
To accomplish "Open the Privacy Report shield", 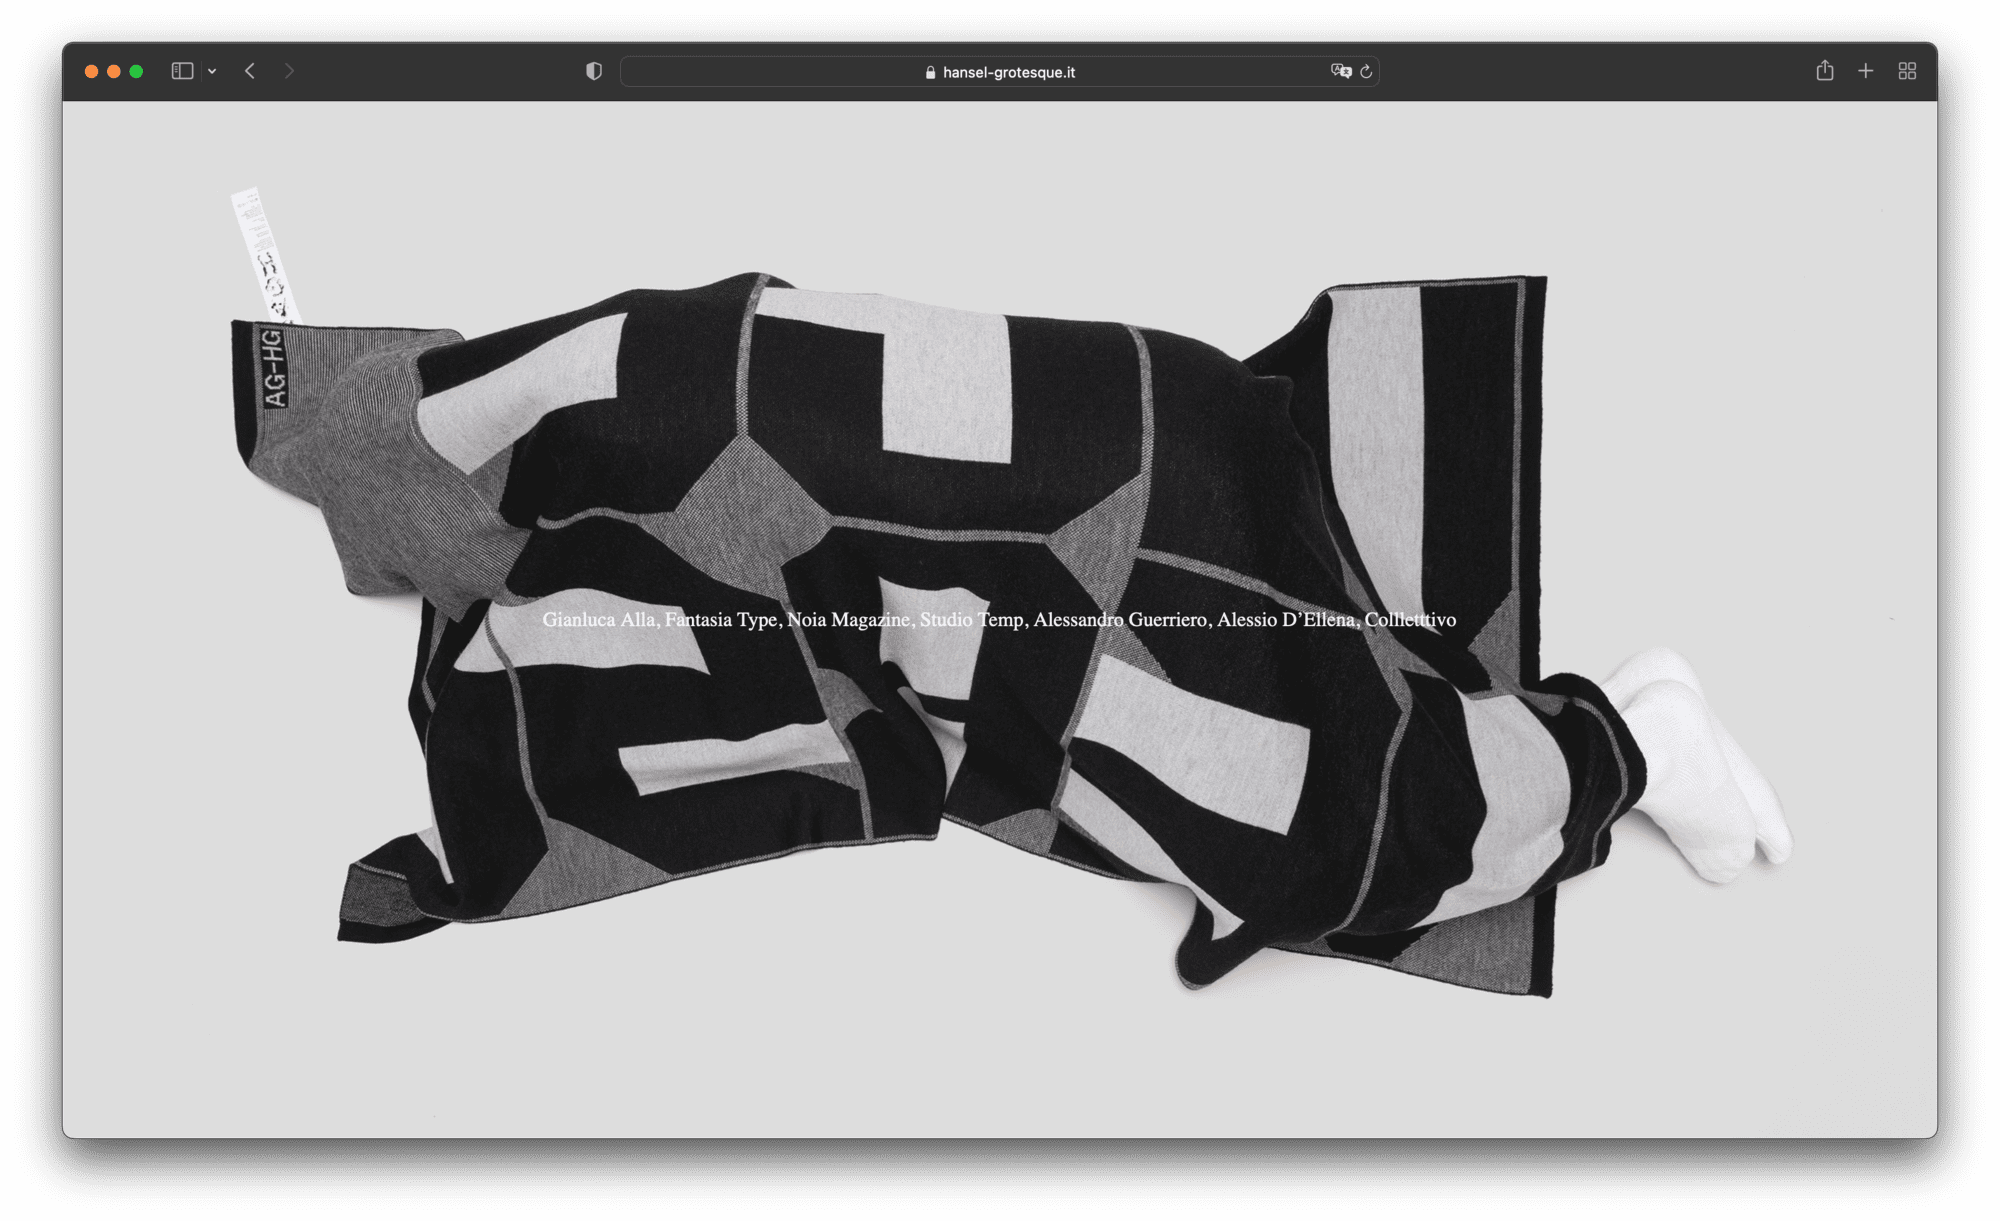I will [x=594, y=71].
